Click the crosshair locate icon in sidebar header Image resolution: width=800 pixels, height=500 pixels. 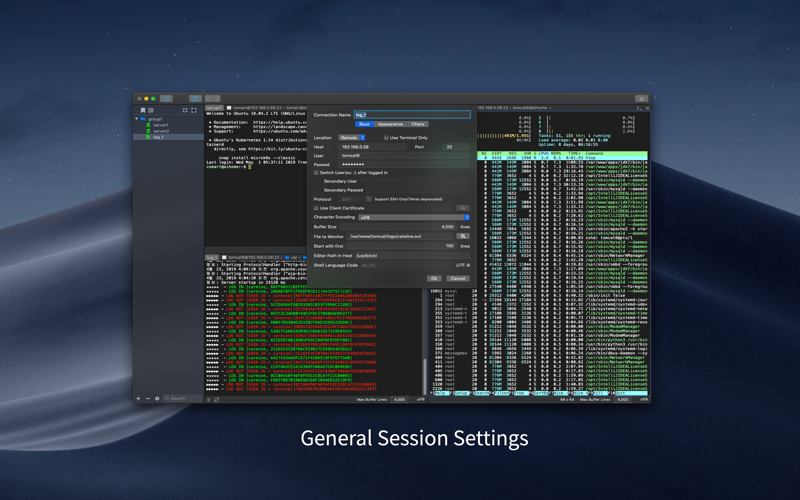pos(185,110)
